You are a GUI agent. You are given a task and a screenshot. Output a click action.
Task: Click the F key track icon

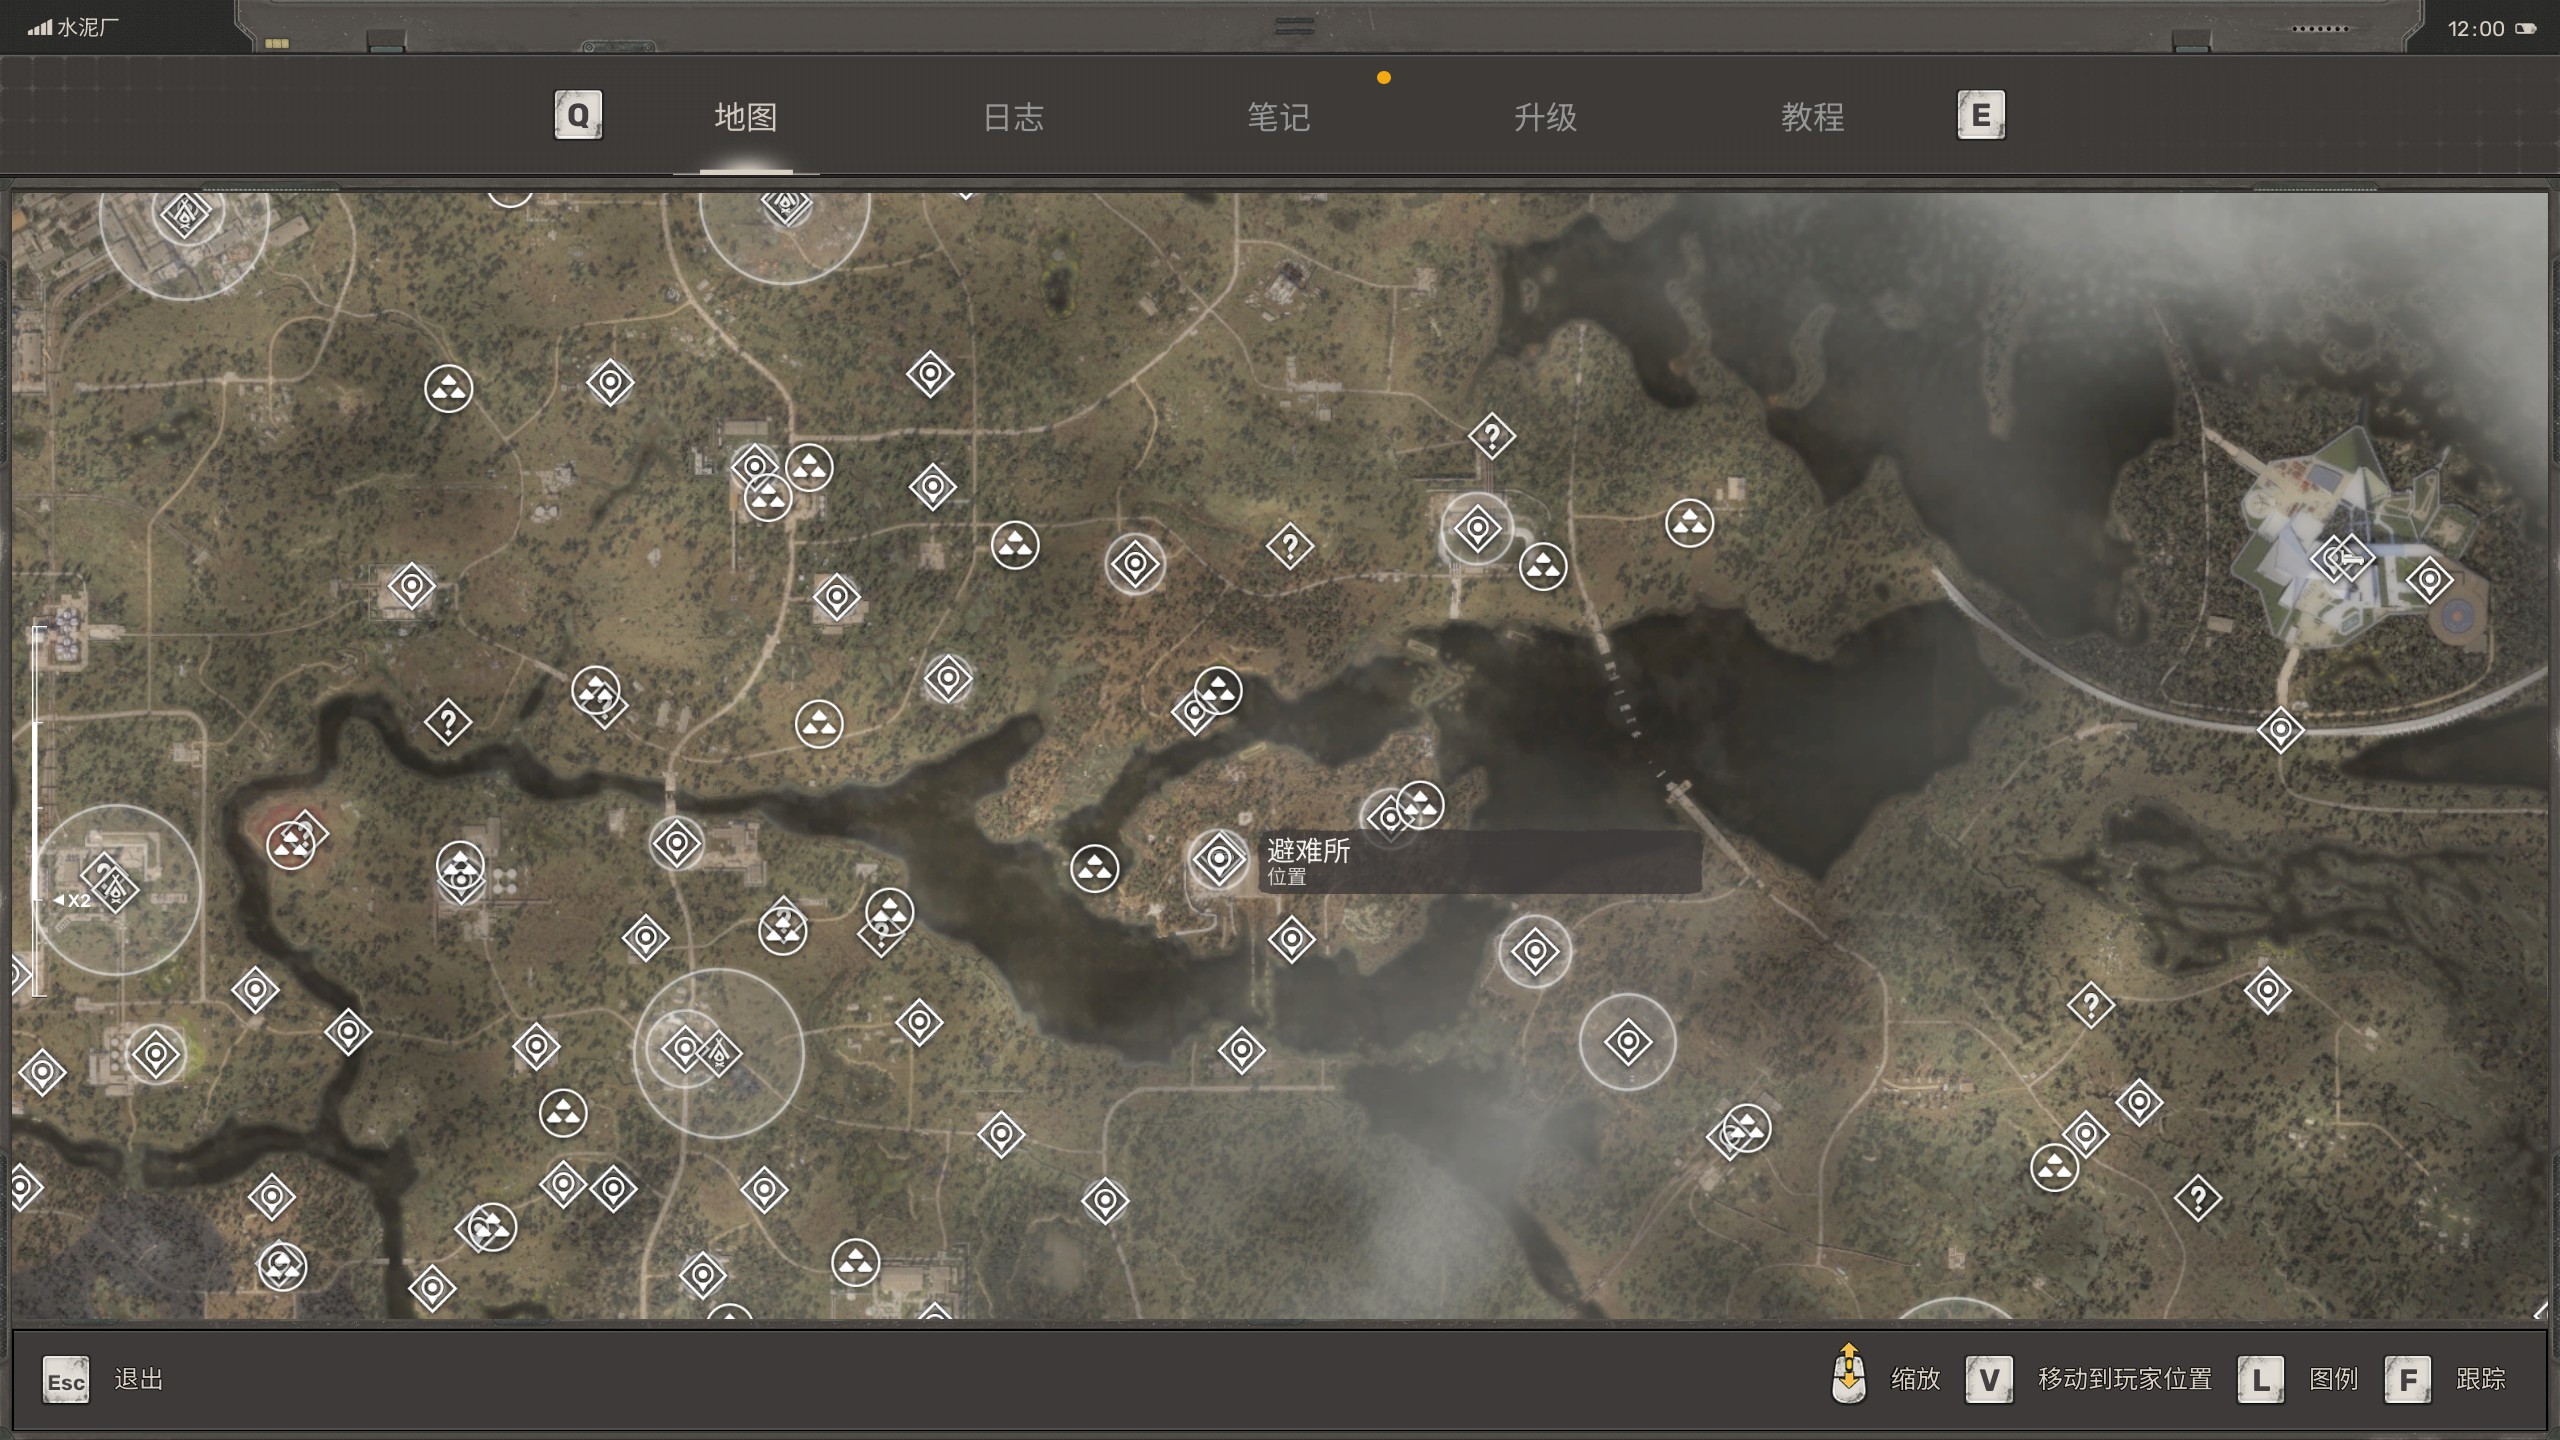tap(2408, 1380)
